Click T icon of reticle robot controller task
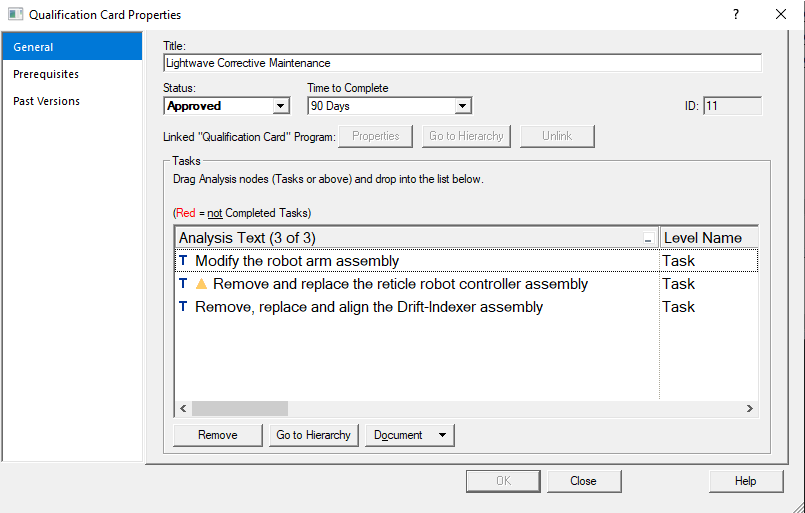Screen dimensions: 805x513 [183, 283]
